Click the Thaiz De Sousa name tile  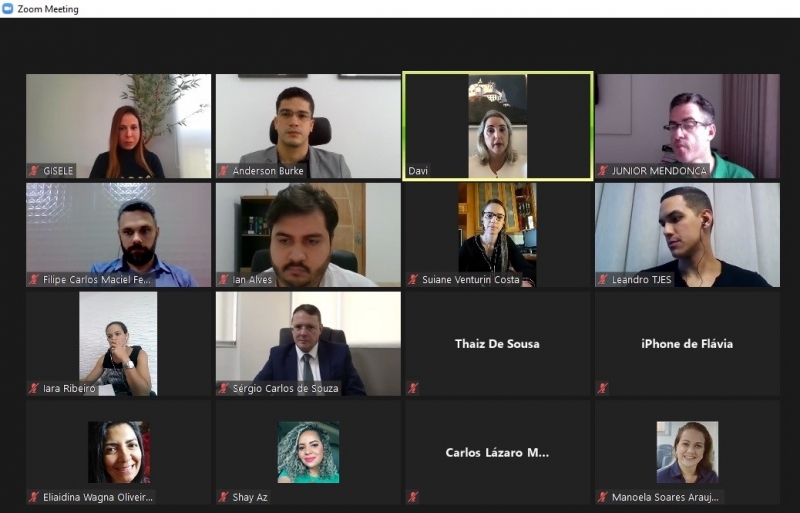497,344
